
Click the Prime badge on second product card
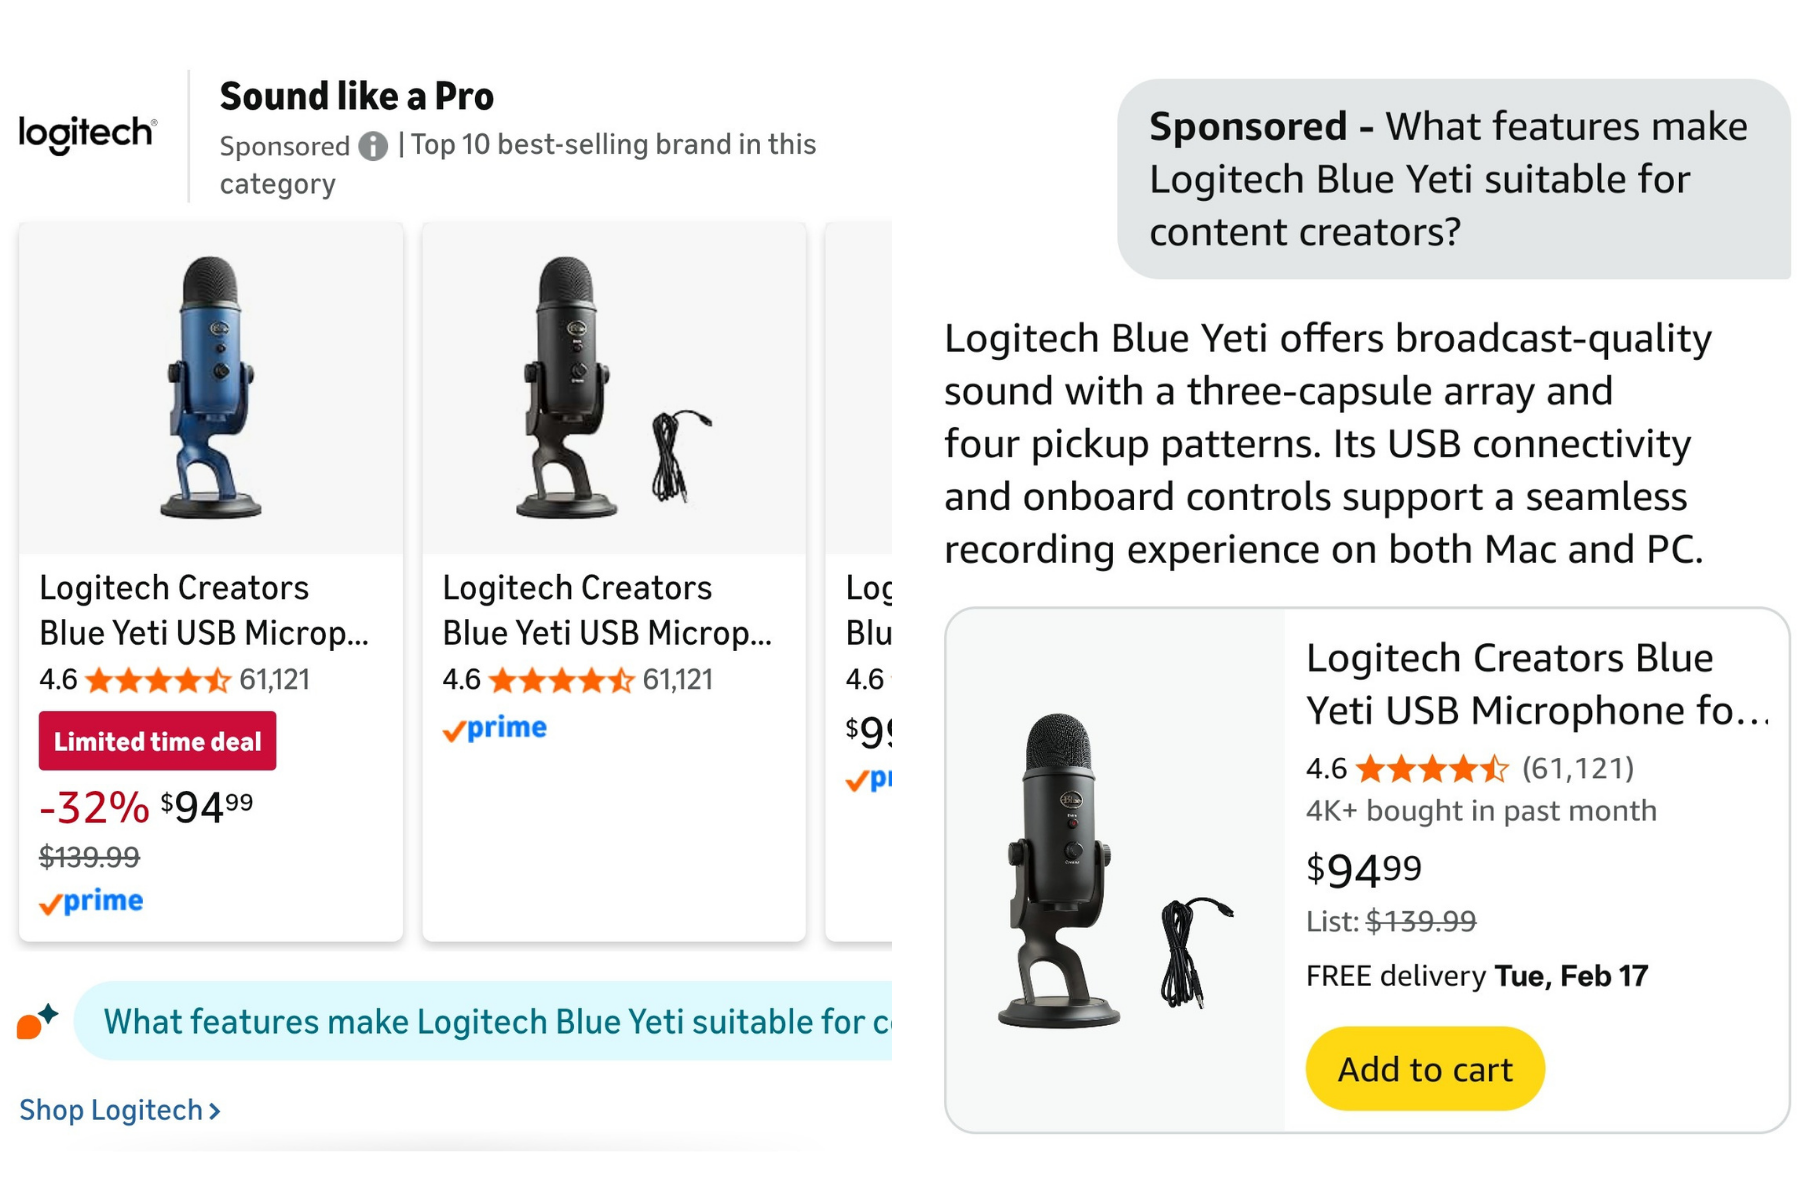[495, 729]
